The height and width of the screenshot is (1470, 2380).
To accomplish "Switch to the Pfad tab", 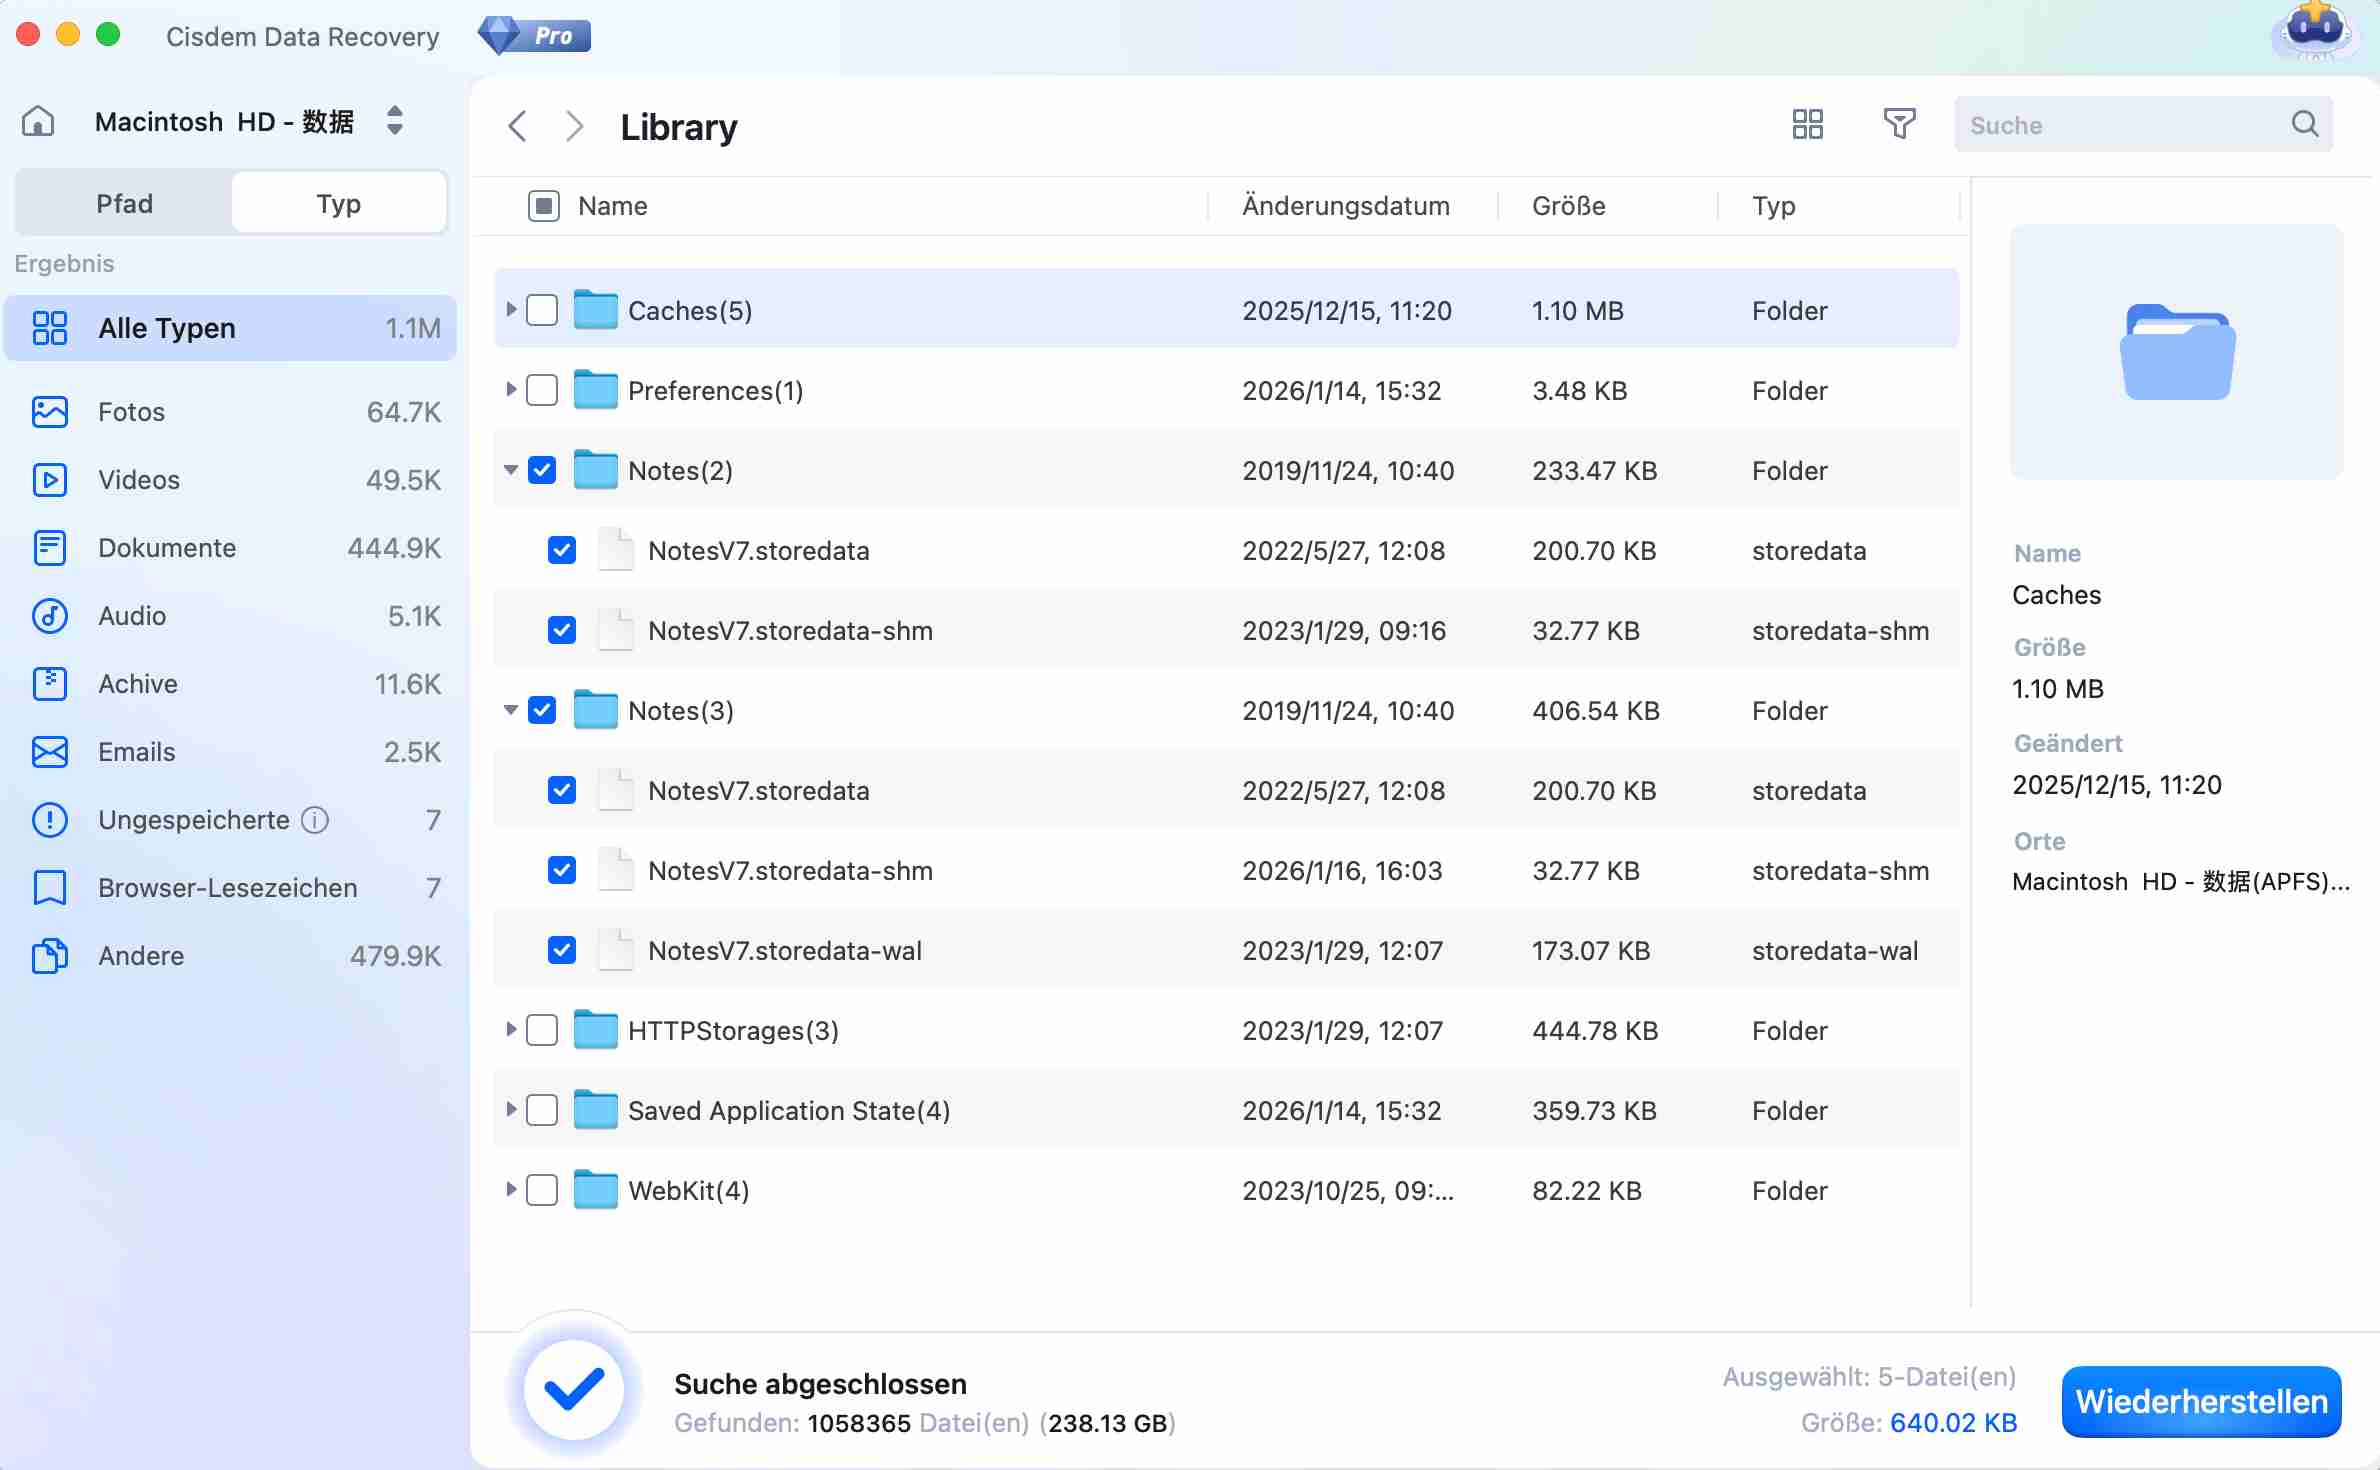I will (124, 204).
